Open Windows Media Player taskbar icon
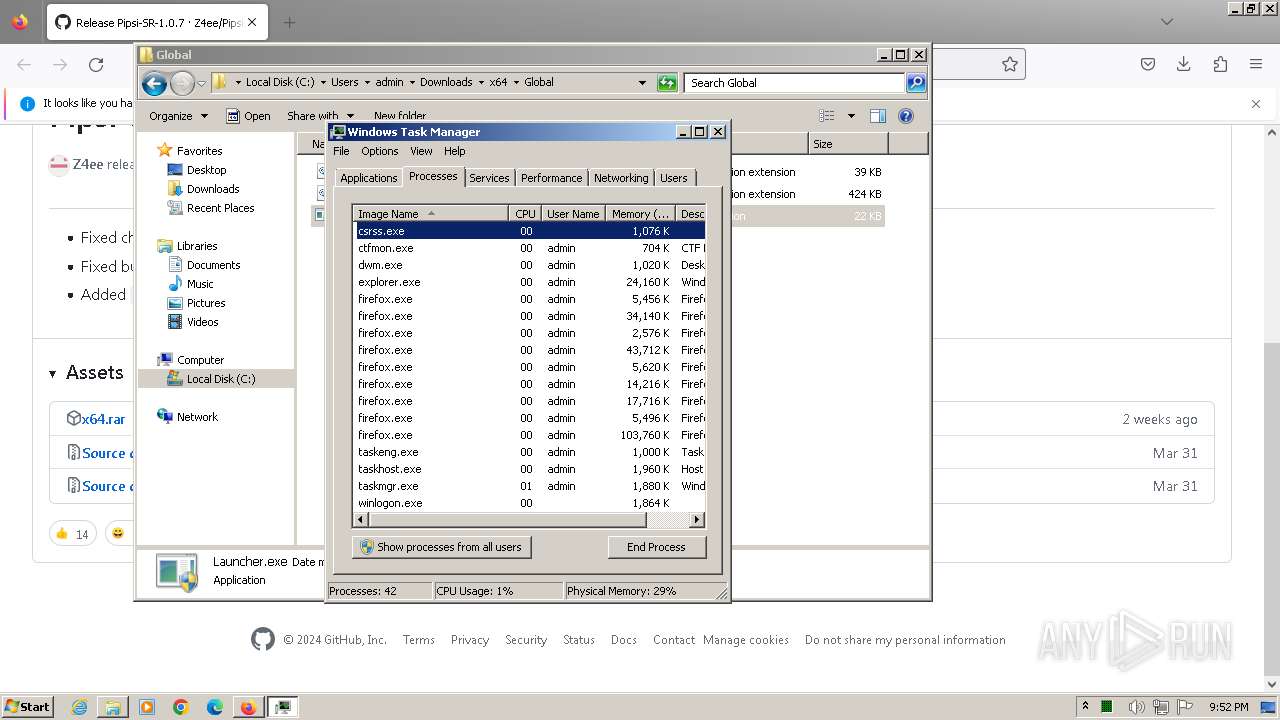The width and height of the screenshot is (1280, 720). tap(147, 707)
